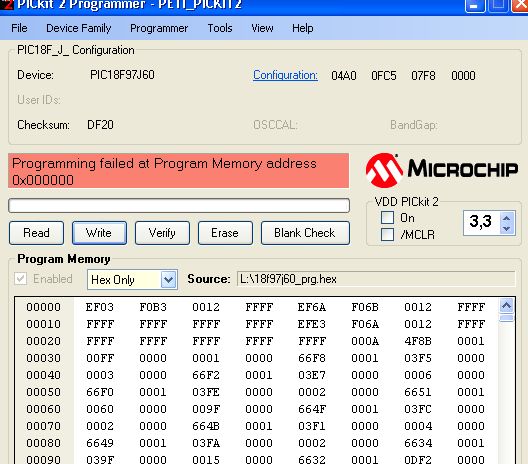
Task: Select memory cell F06B in row 00000
Action: 365,307
